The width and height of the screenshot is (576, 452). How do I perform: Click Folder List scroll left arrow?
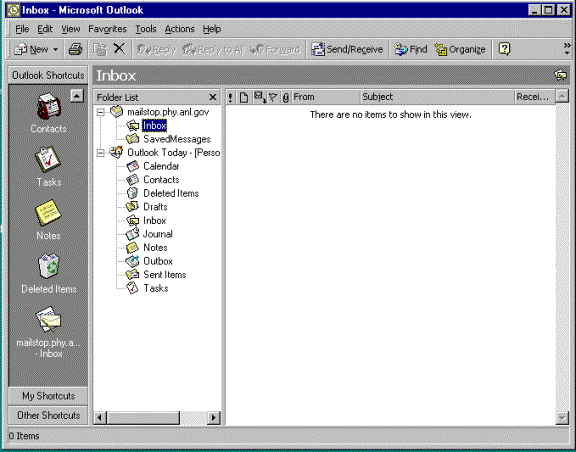[x=100, y=418]
